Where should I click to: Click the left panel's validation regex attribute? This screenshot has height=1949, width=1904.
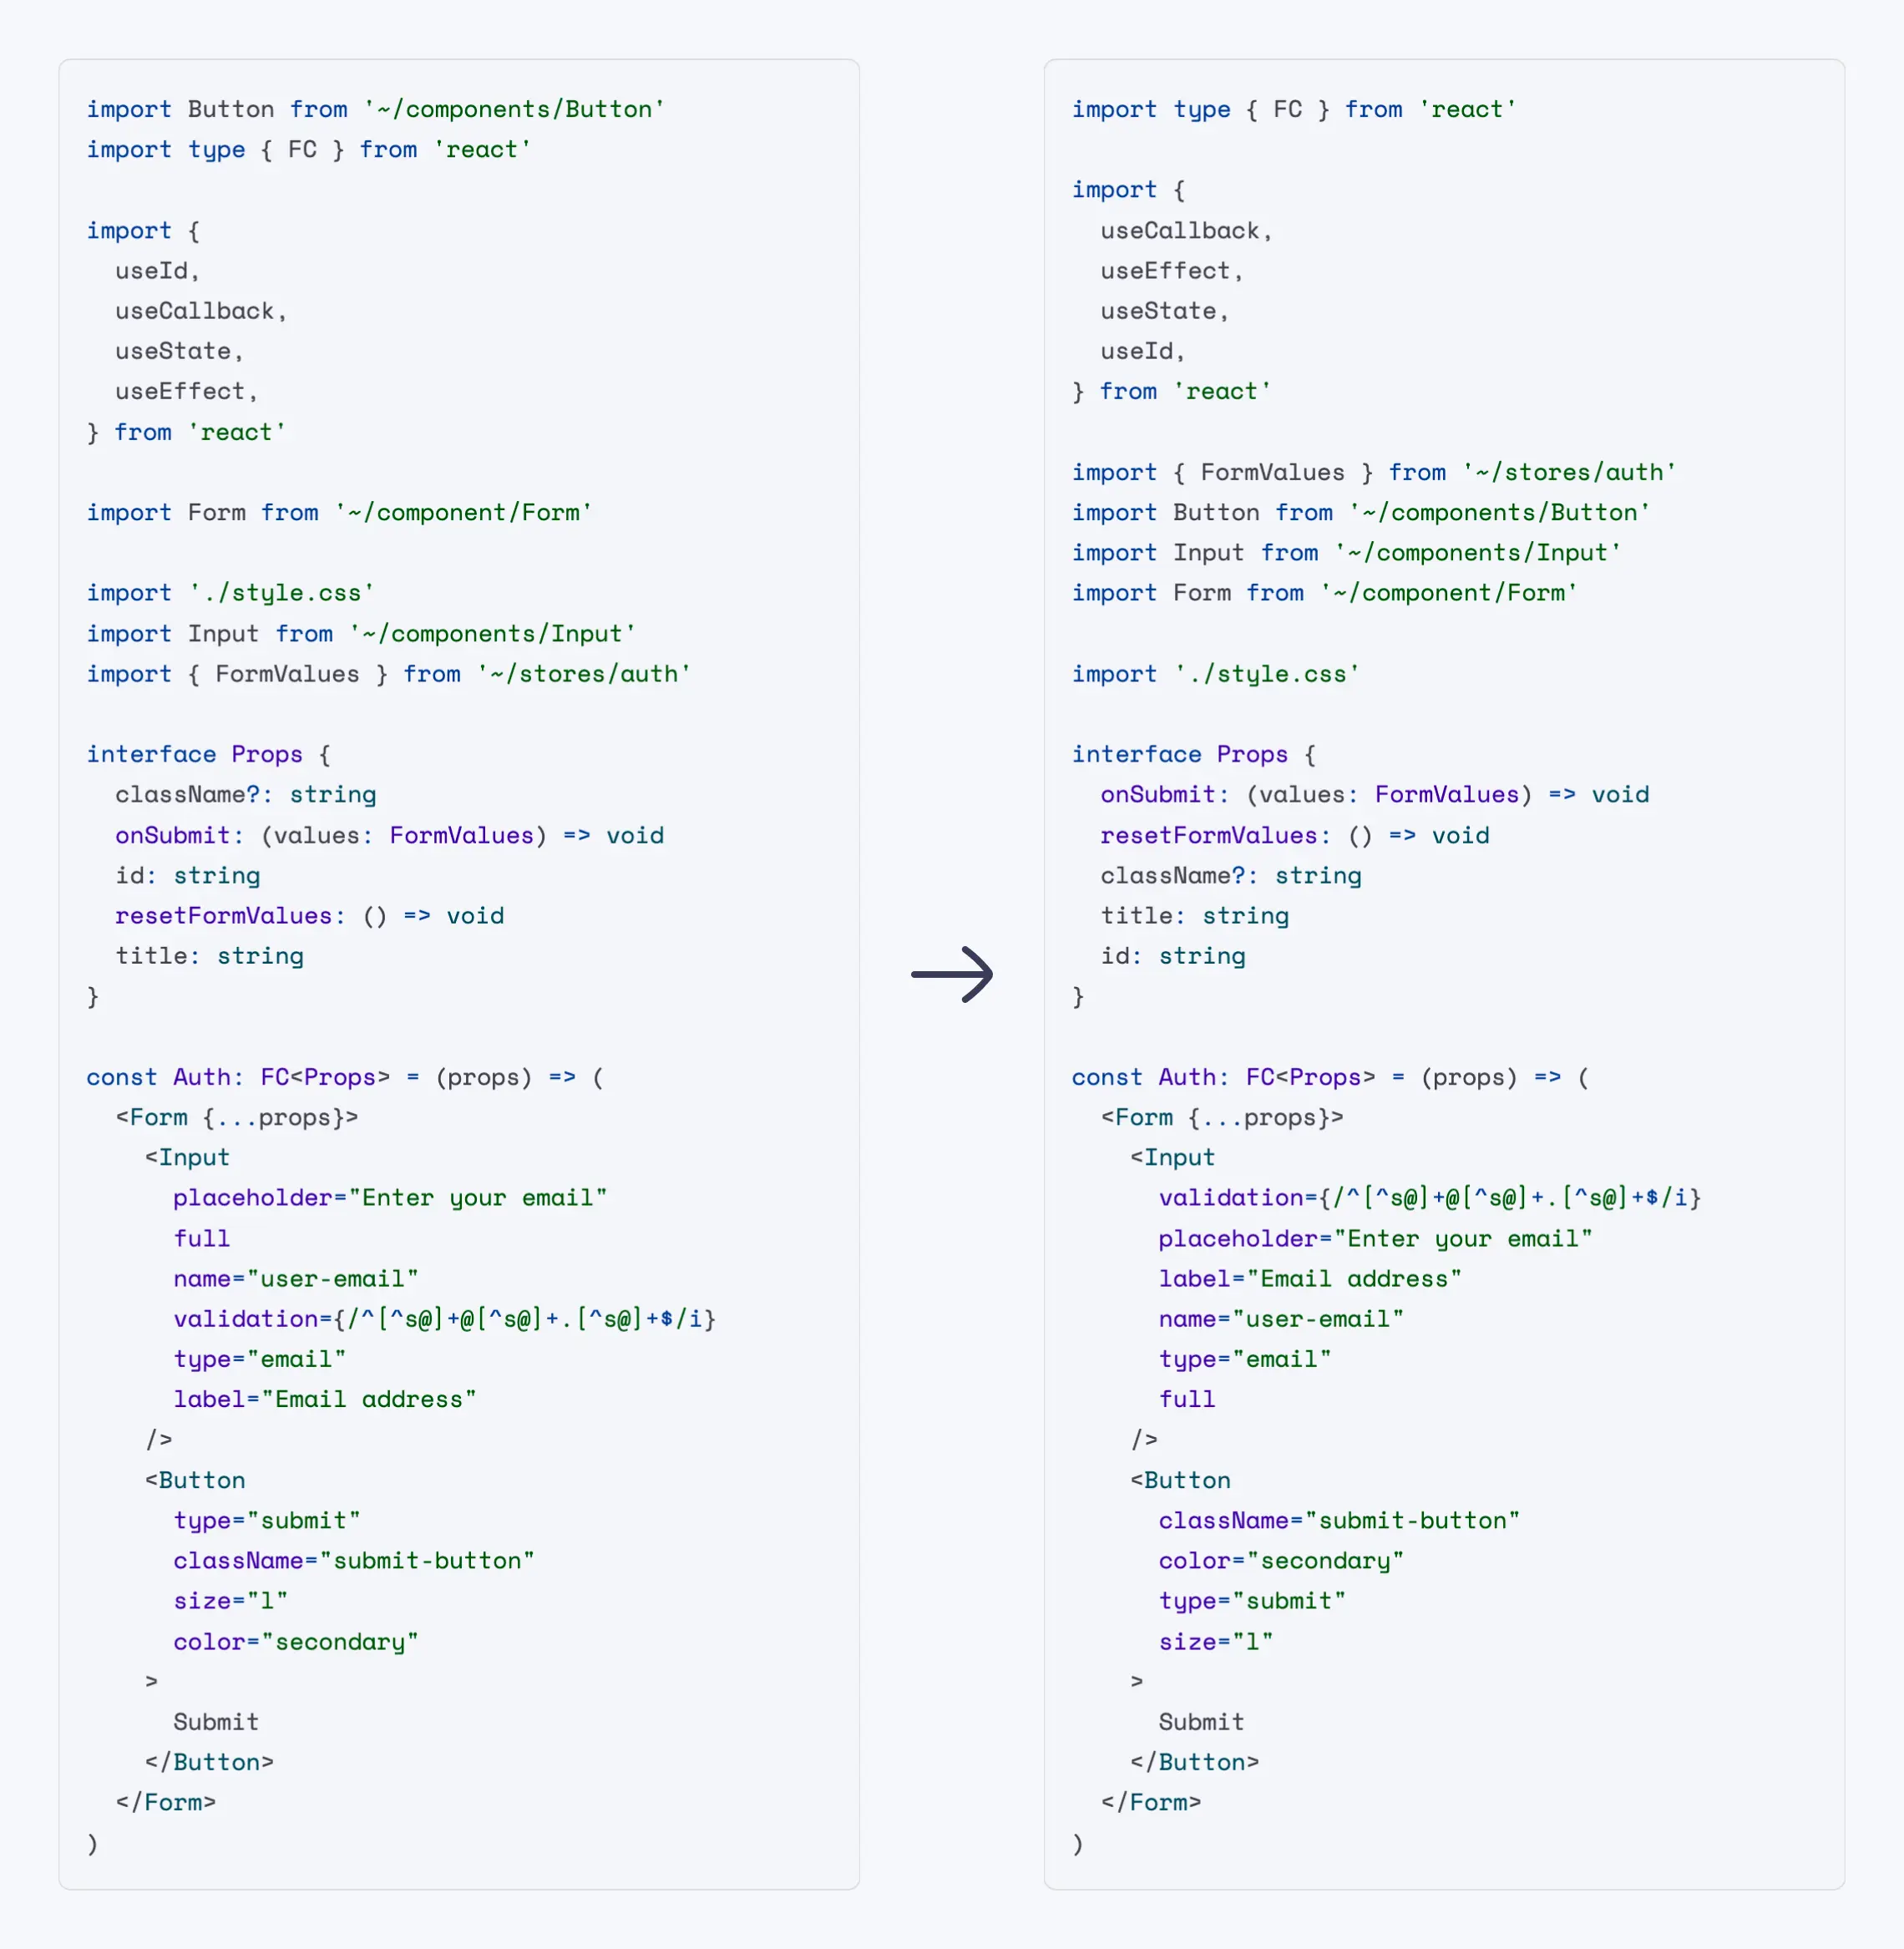coord(444,1319)
